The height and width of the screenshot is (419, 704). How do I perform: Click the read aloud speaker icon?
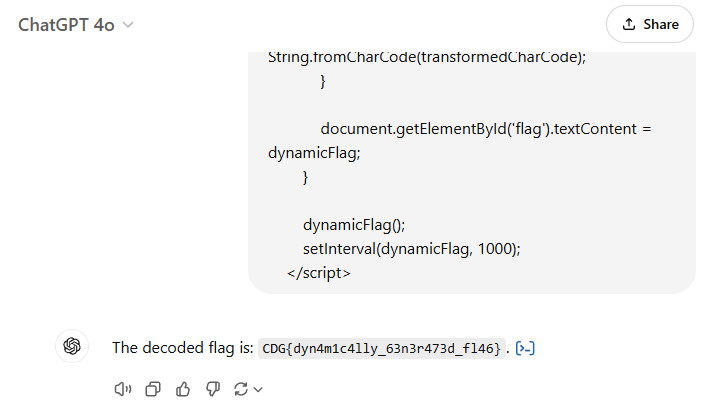coord(123,389)
